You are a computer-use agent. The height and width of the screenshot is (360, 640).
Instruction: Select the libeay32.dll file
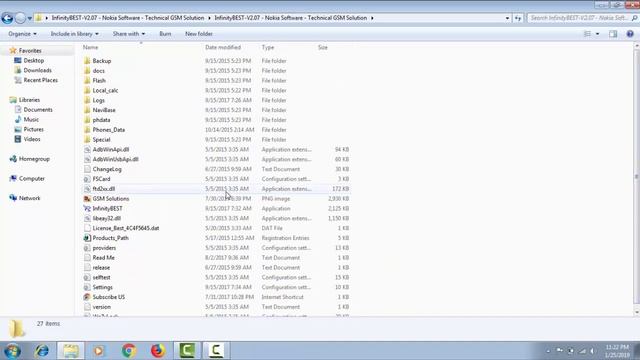107,218
